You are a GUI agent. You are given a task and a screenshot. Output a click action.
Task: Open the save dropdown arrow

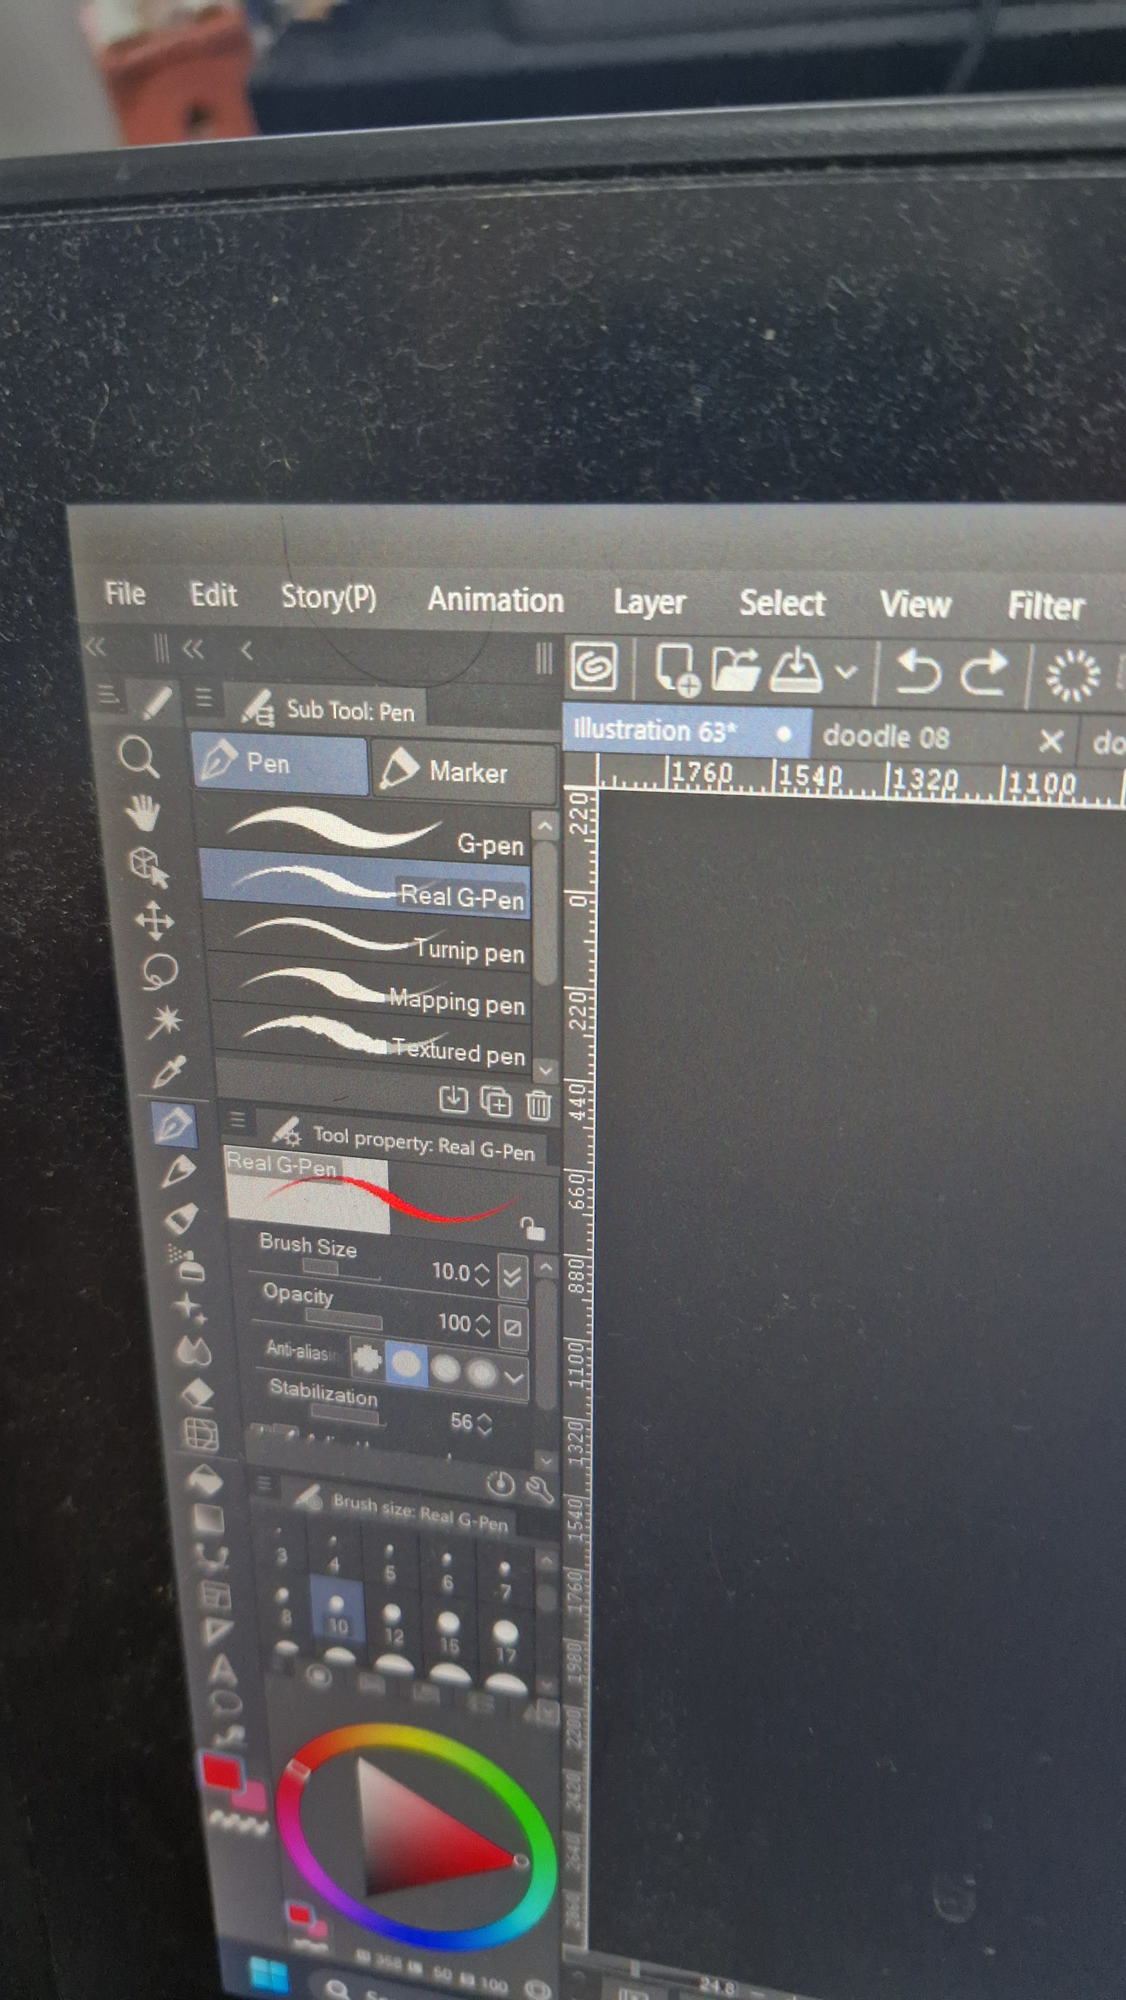[x=846, y=672]
